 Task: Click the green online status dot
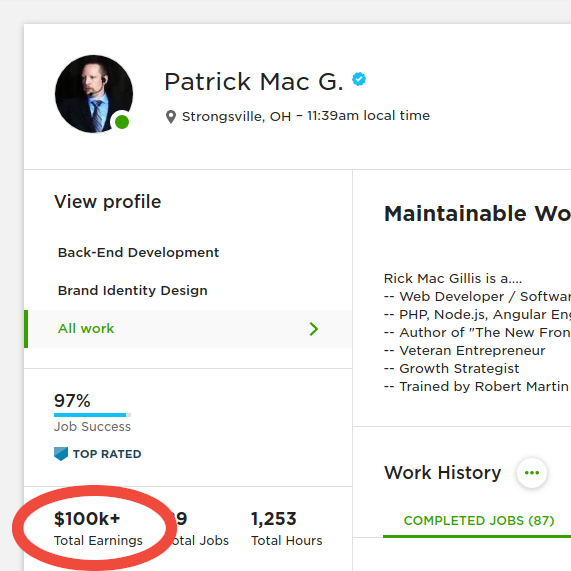click(x=122, y=122)
